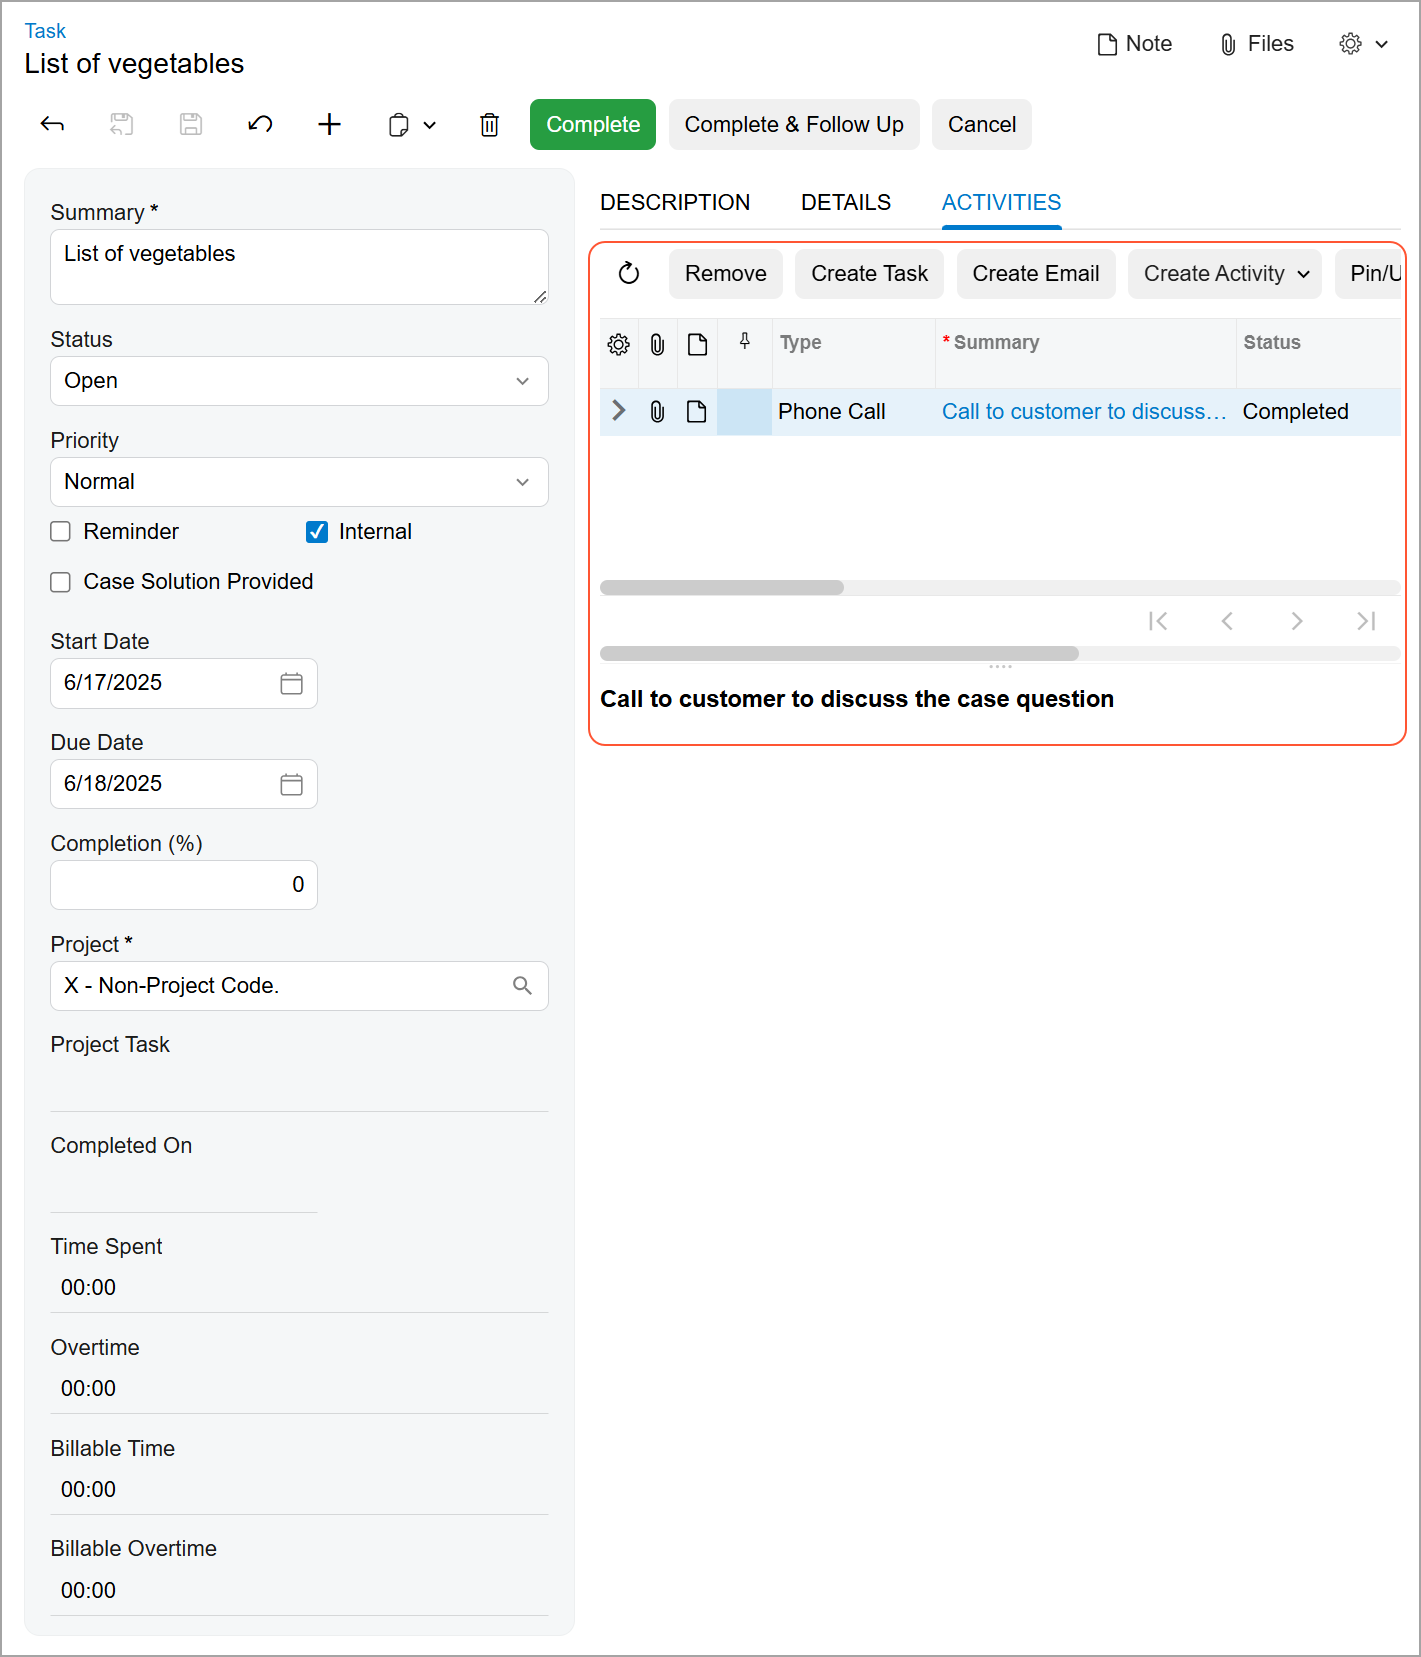Refresh the activities list
Image resolution: width=1421 pixels, height=1657 pixels.
coord(629,273)
